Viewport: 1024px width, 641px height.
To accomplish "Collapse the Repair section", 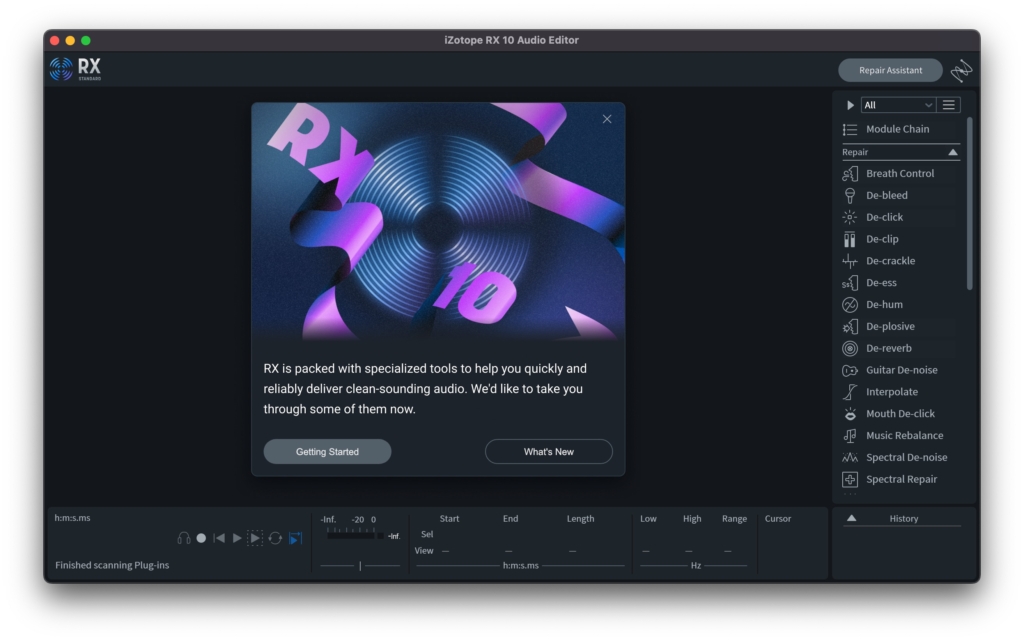I will [952, 152].
